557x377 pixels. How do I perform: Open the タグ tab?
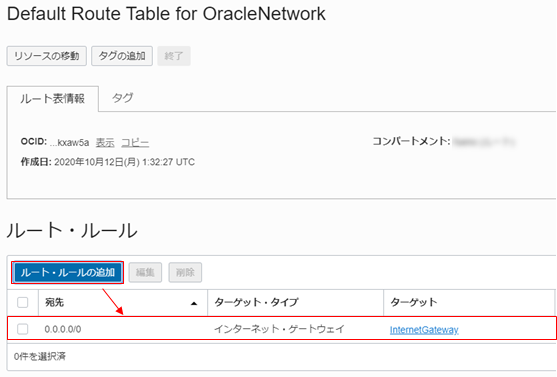(x=122, y=98)
